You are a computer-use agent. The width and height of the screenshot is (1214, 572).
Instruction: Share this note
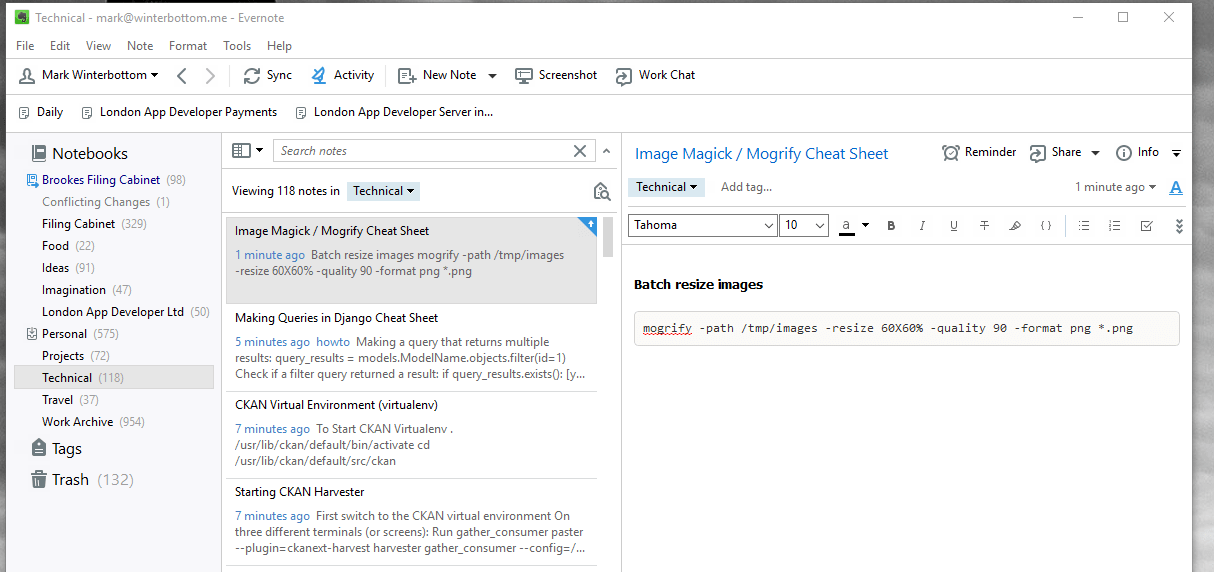[1056, 153]
